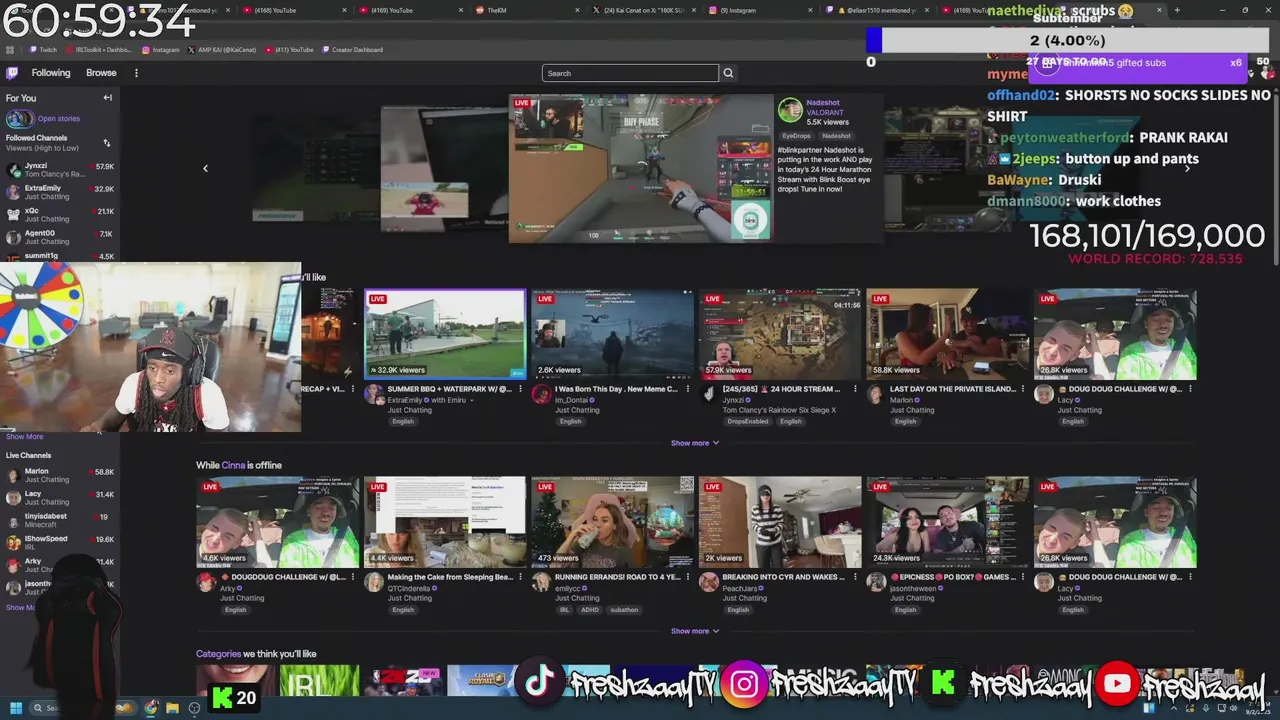Image resolution: width=1280 pixels, height=720 pixels.
Task: Expand Show more under Cinna offline section
Action: click(x=695, y=631)
